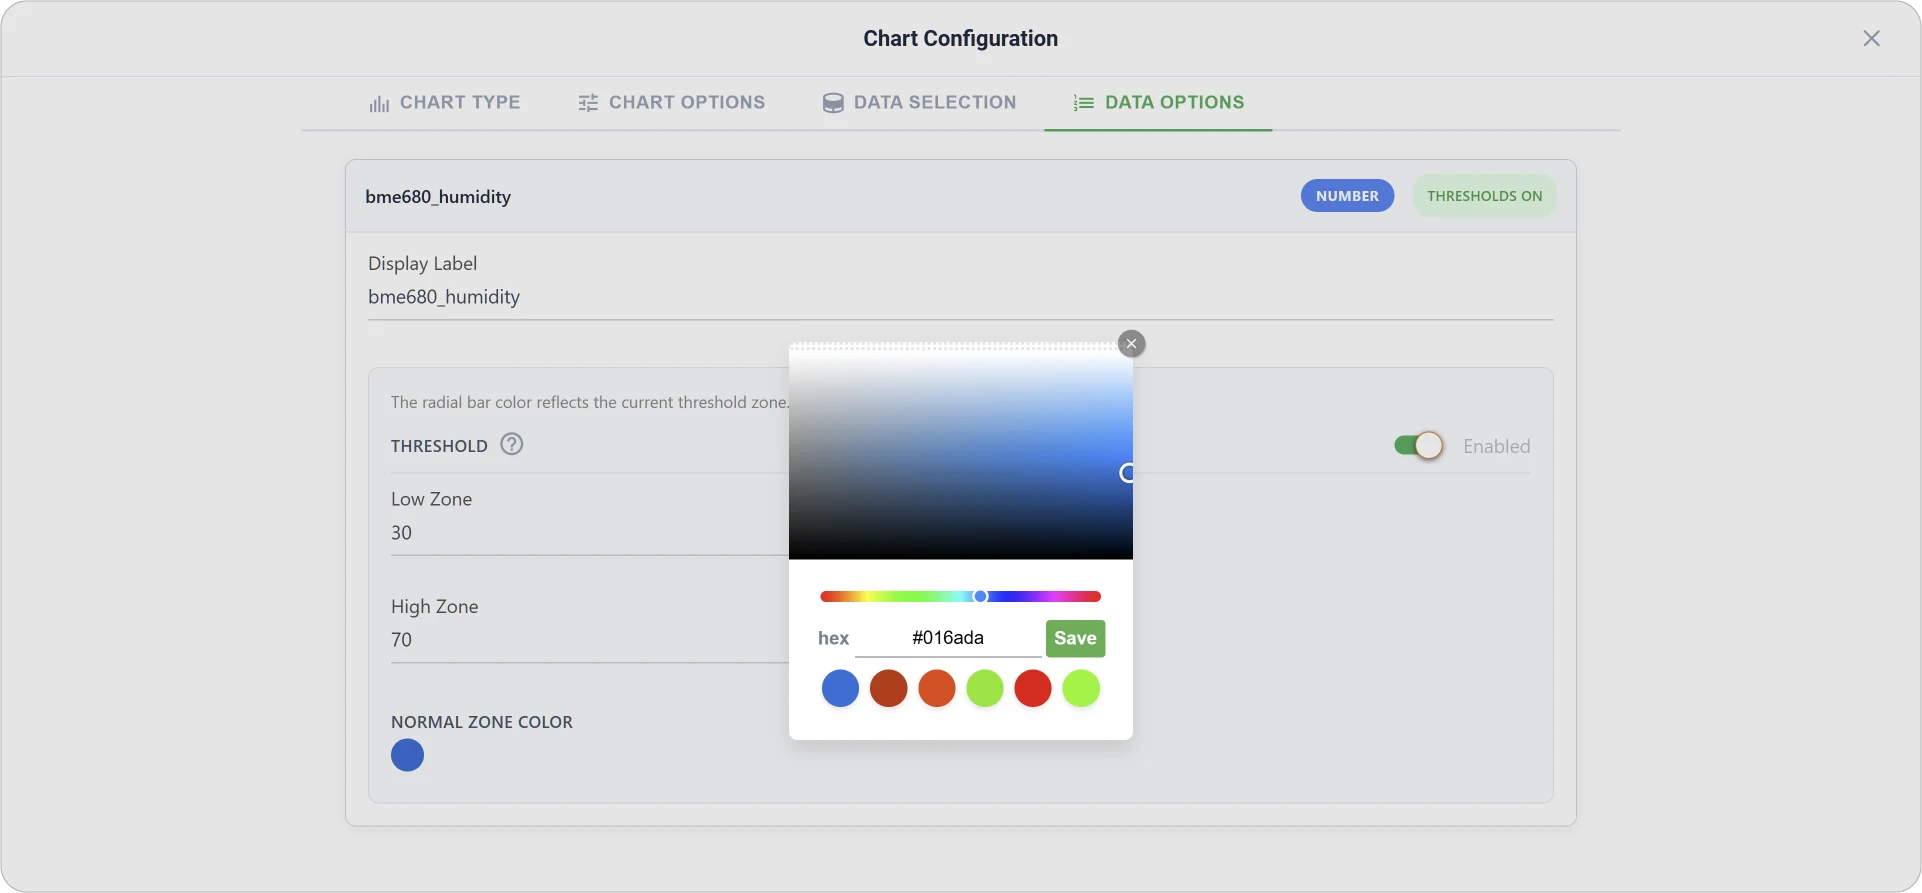Click the THRESHOLD section label
This screenshot has width=1922, height=893.
[439, 446]
